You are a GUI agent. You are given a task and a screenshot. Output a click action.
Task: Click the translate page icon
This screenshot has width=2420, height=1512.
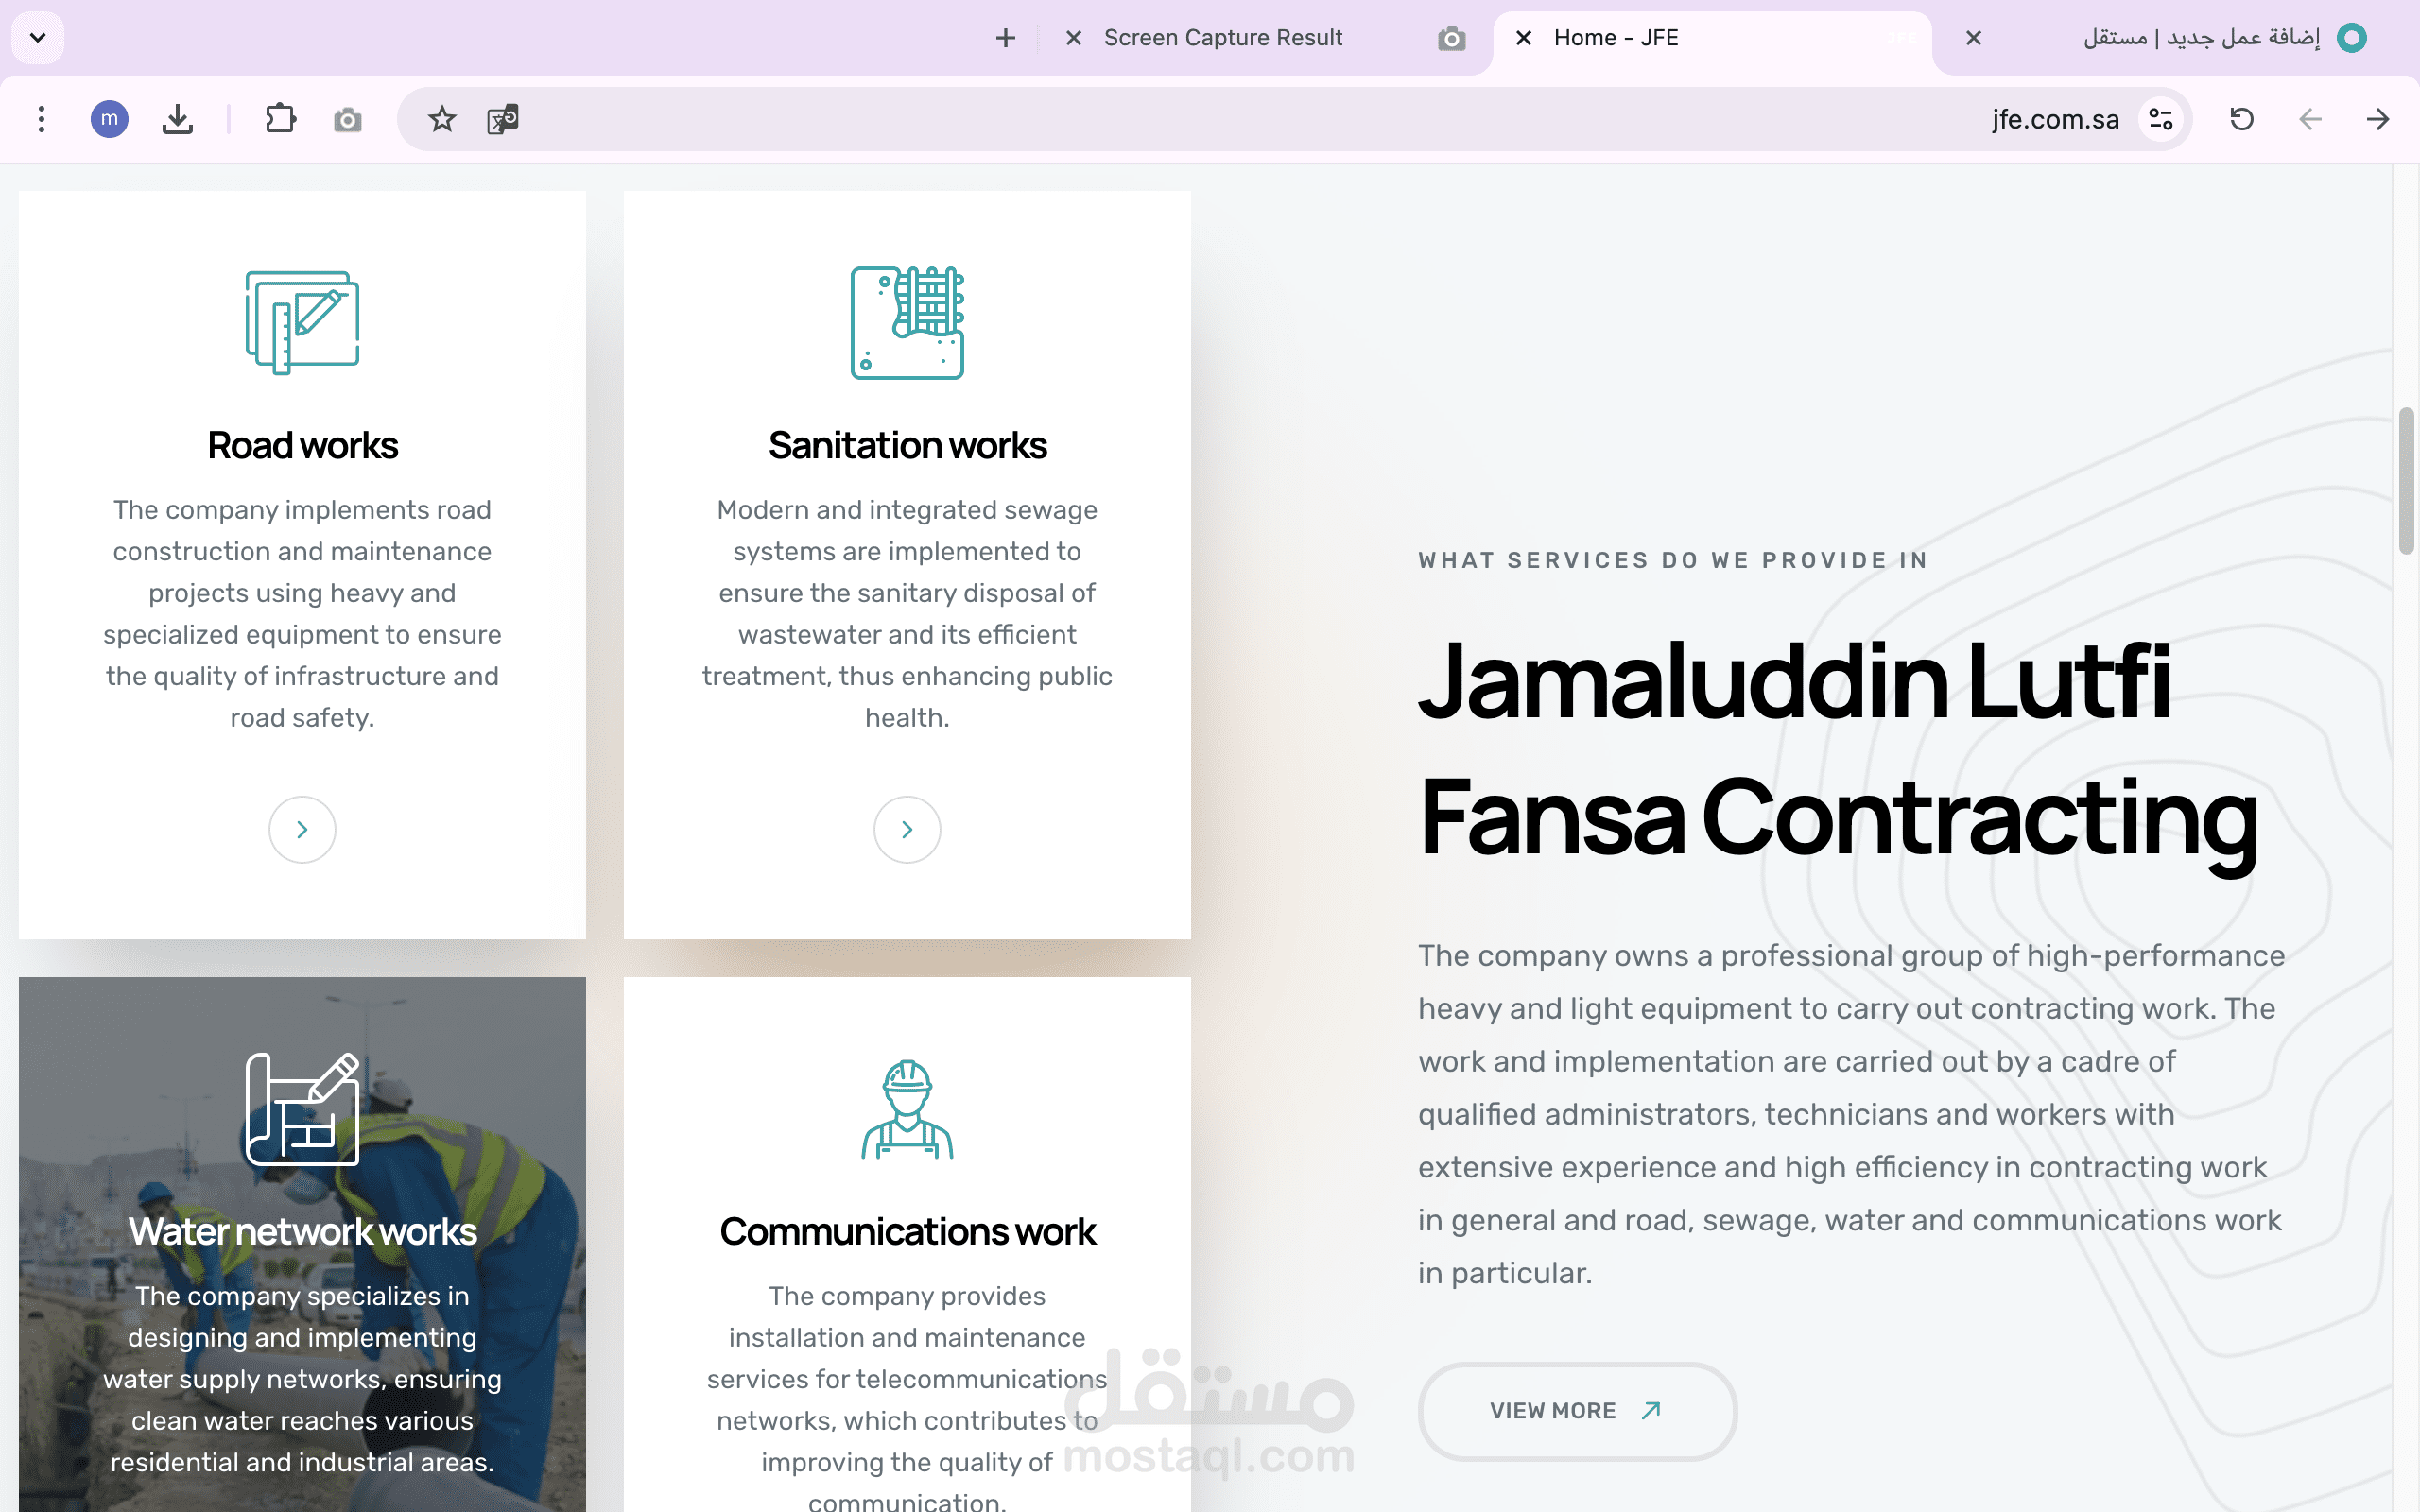(x=503, y=119)
